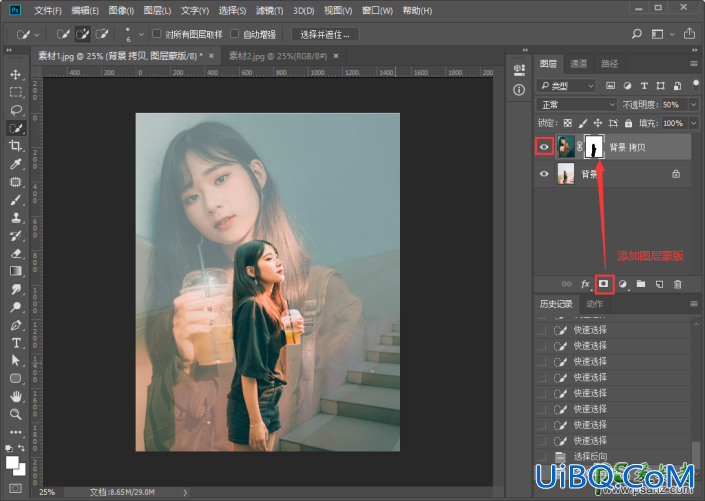
Task: Open the fill 100% dropdown arrow
Action: [x=693, y=123]
